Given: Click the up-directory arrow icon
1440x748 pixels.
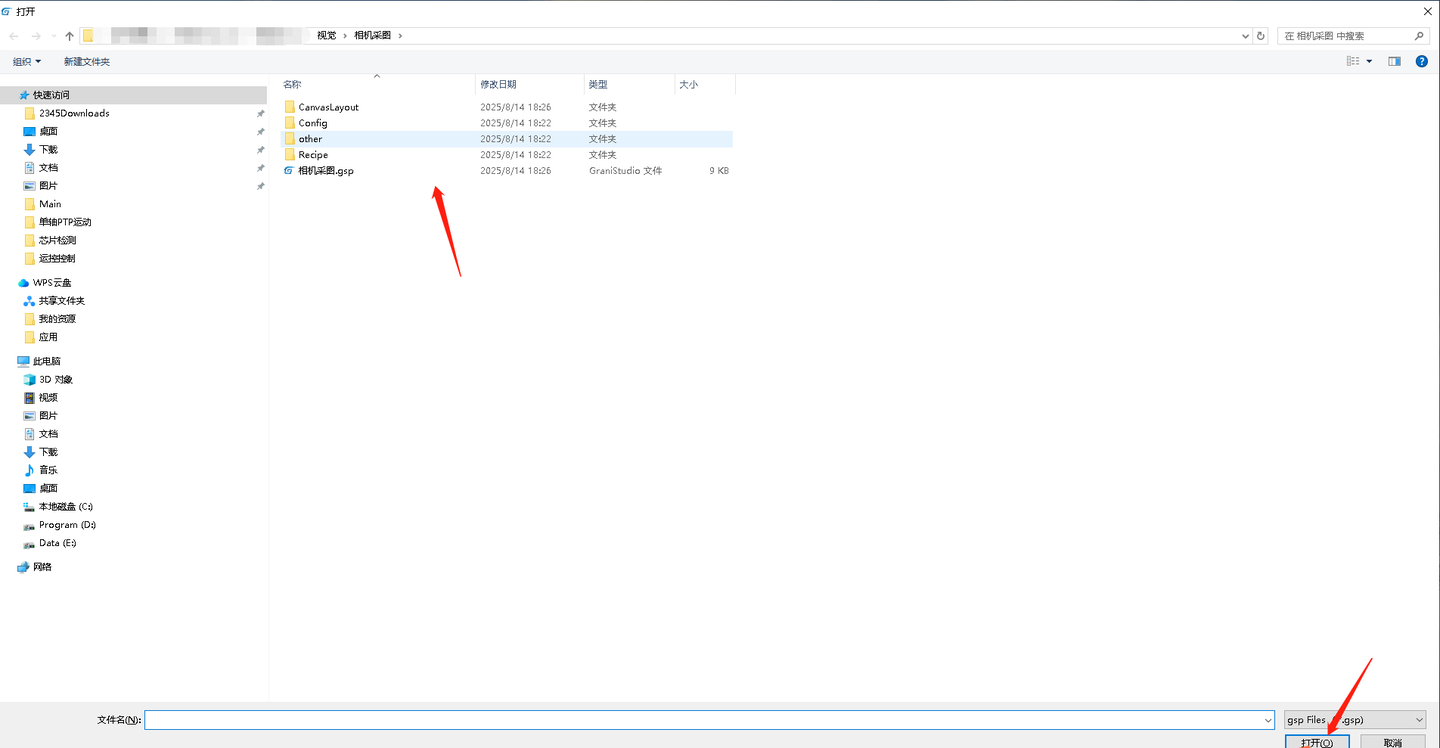Looking at the screenshot, I should coord(69,36).
